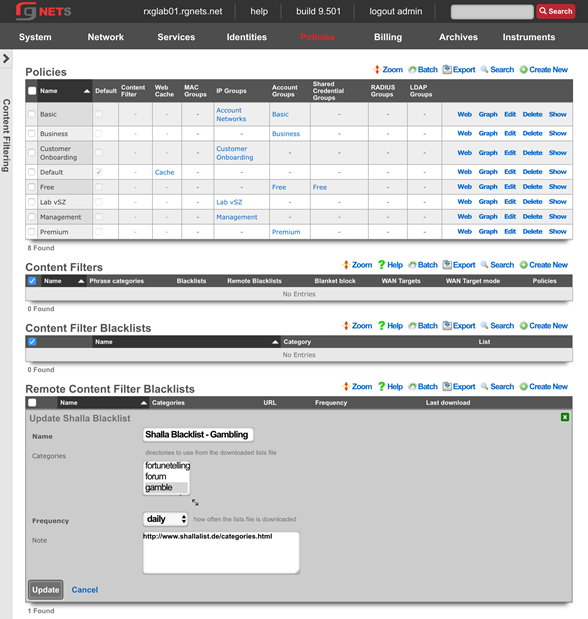The image size is (588, 619).
Task: Uncheck select-all checkbox in Content Filters header
Action: click(32, 281)
